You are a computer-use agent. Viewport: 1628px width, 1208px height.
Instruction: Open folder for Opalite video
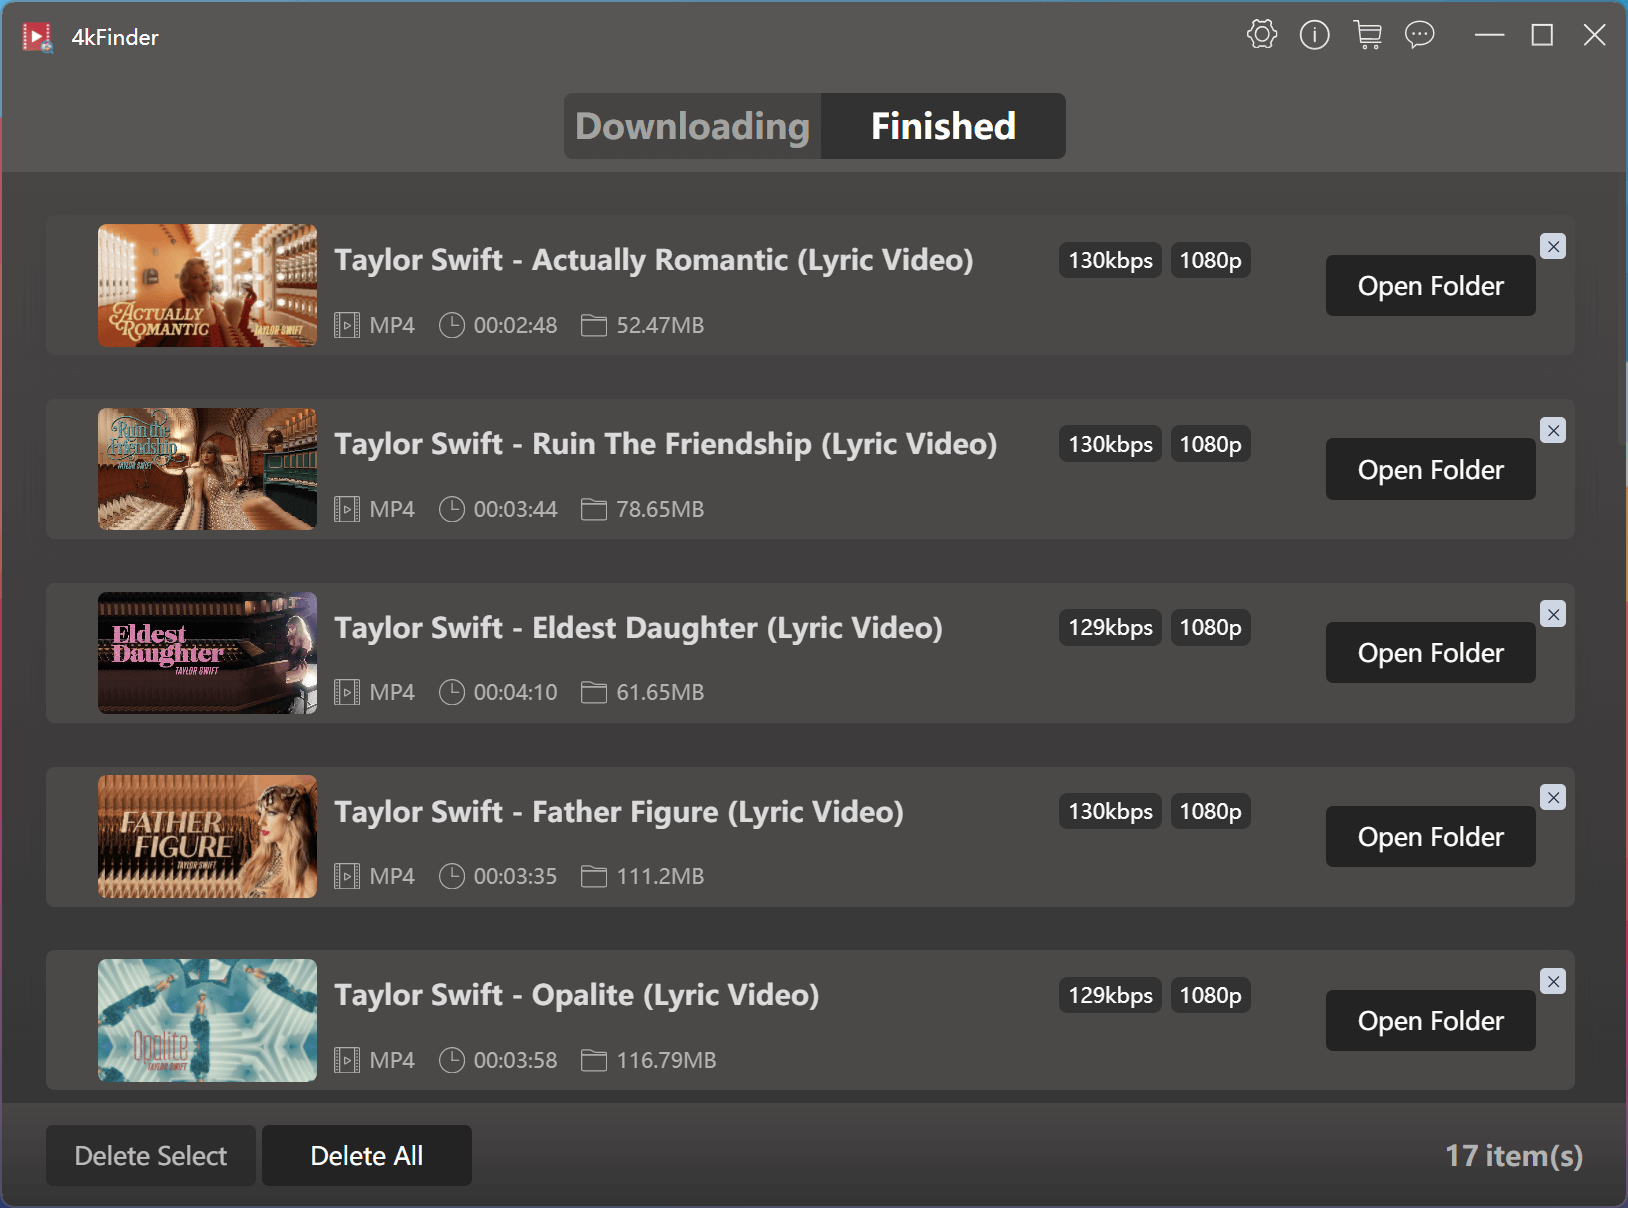[1430, 1021]
